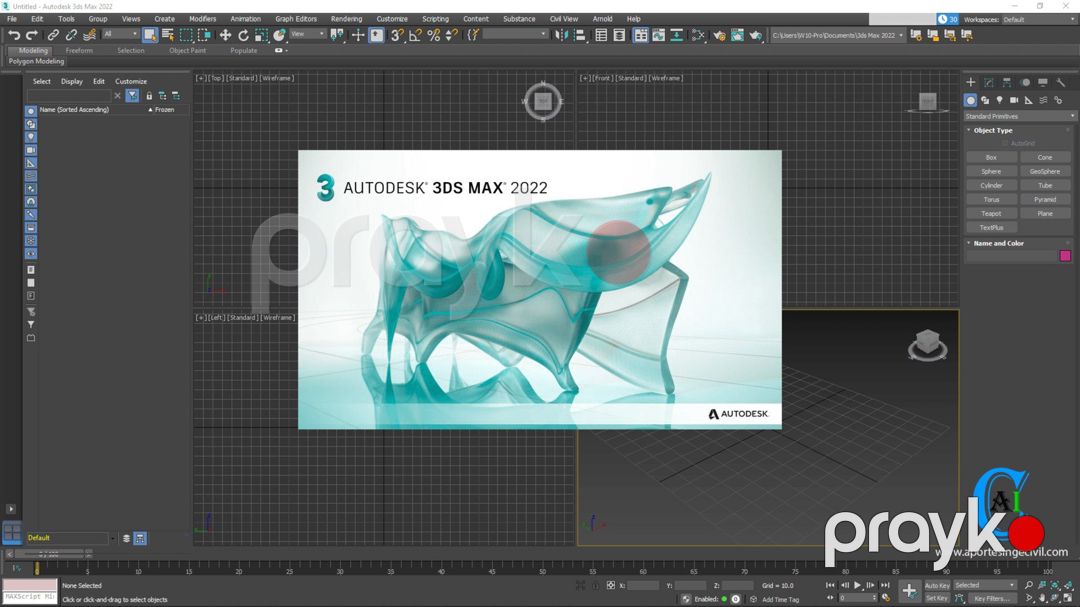Open the Rendered Frame Window icon
The image size is (1080, 607).
(x=737, y=35)
